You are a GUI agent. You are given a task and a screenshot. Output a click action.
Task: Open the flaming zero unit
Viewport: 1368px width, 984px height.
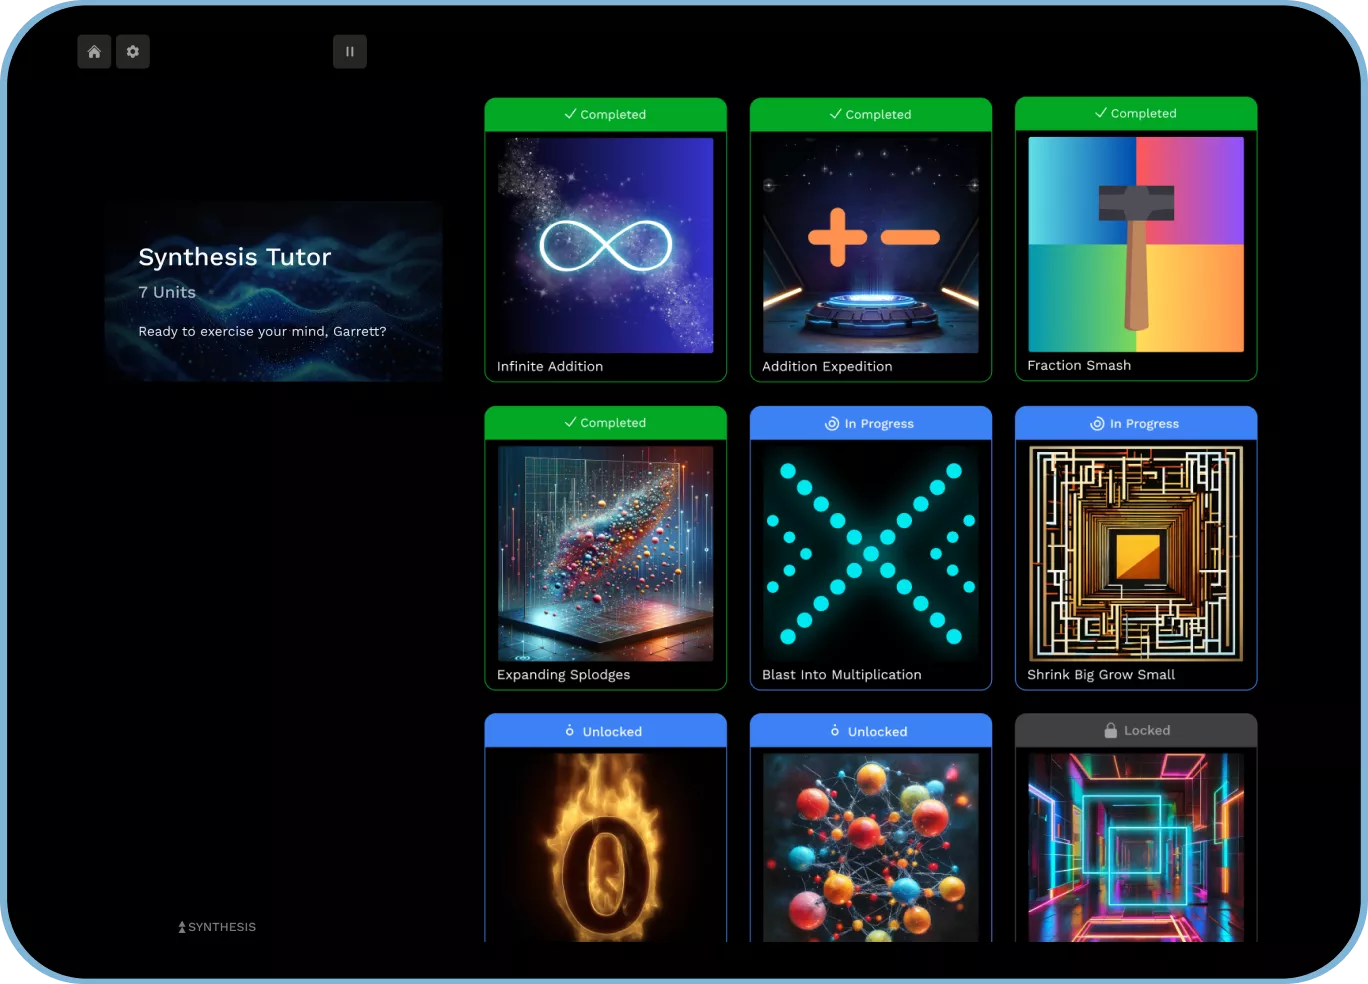pyautogui.click(x=606, y=847)
